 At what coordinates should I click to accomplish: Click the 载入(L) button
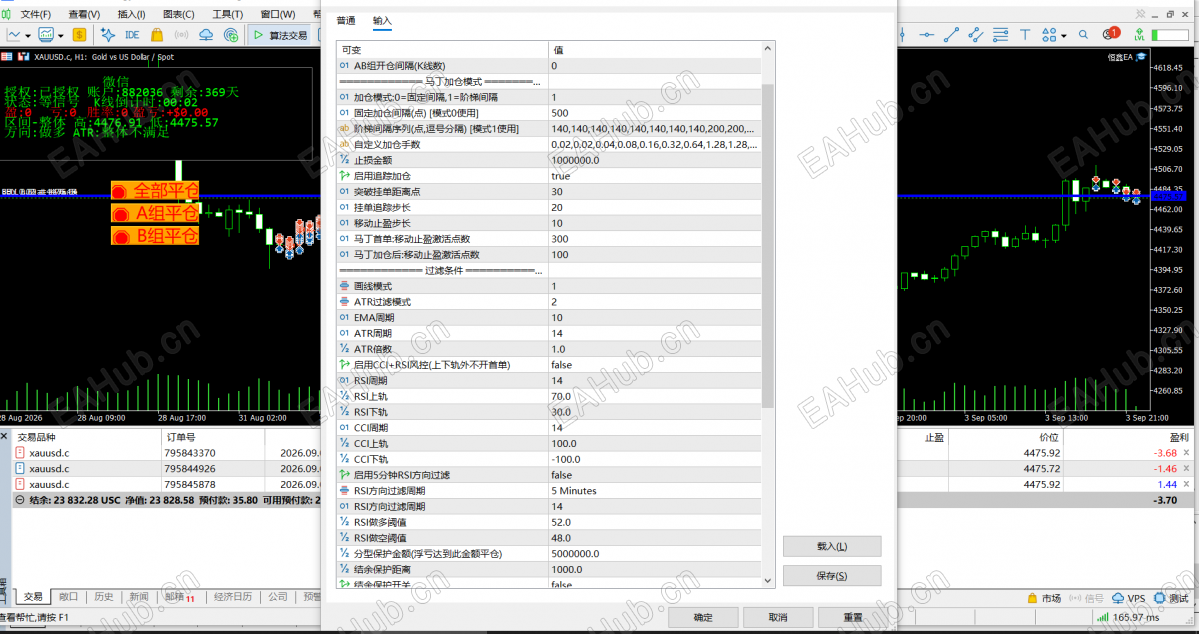832,546
